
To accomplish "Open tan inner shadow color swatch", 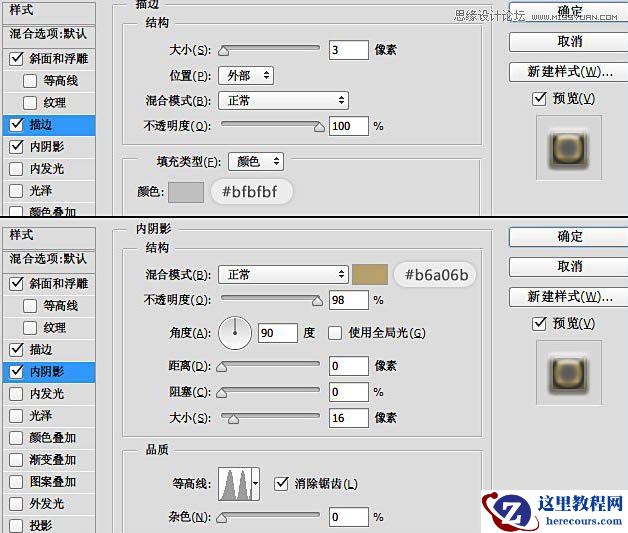I will [x=370, y=275].
